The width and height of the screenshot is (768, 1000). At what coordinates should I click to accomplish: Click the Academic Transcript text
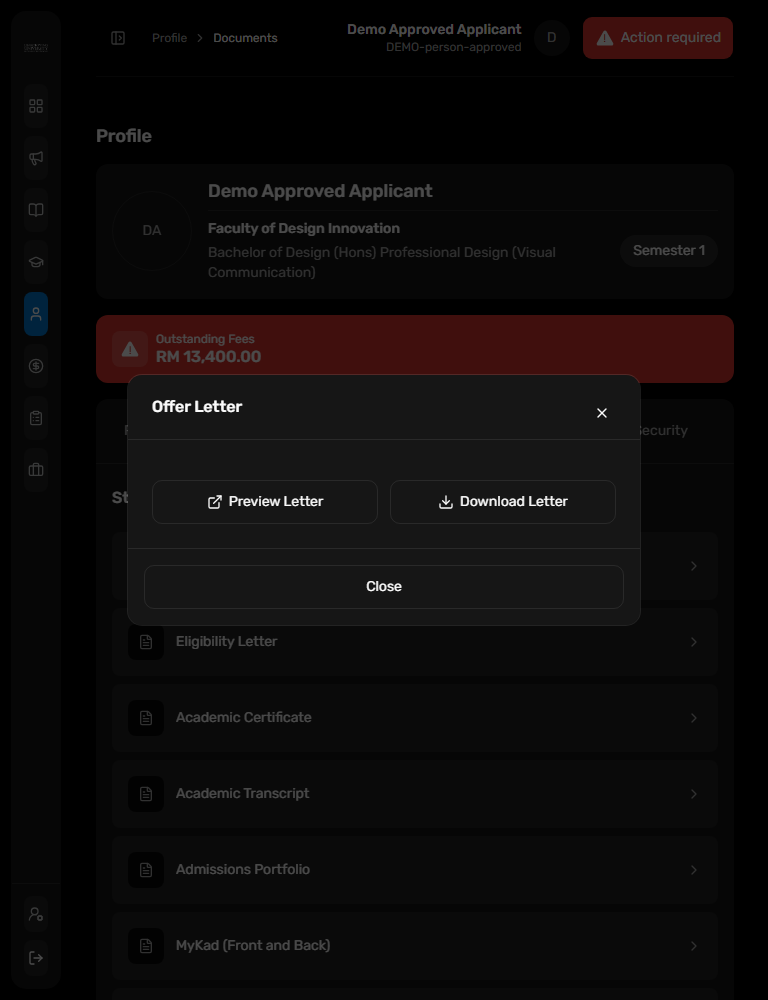pyautogui.click(x=242, y=793)
